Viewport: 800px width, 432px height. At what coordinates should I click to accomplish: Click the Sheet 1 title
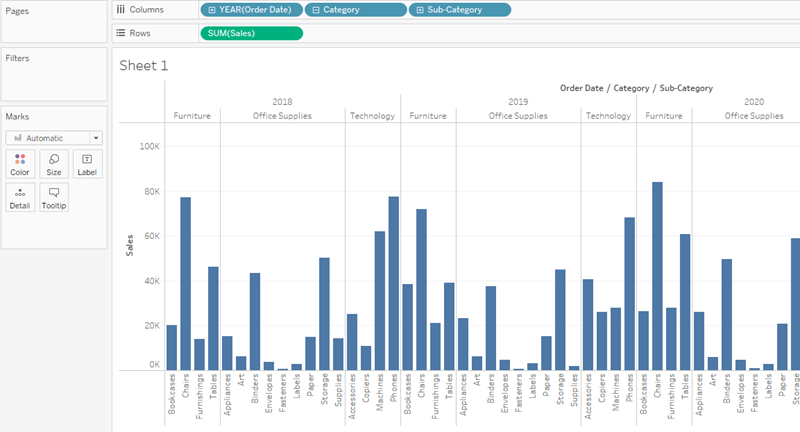(x=144, y=66)
